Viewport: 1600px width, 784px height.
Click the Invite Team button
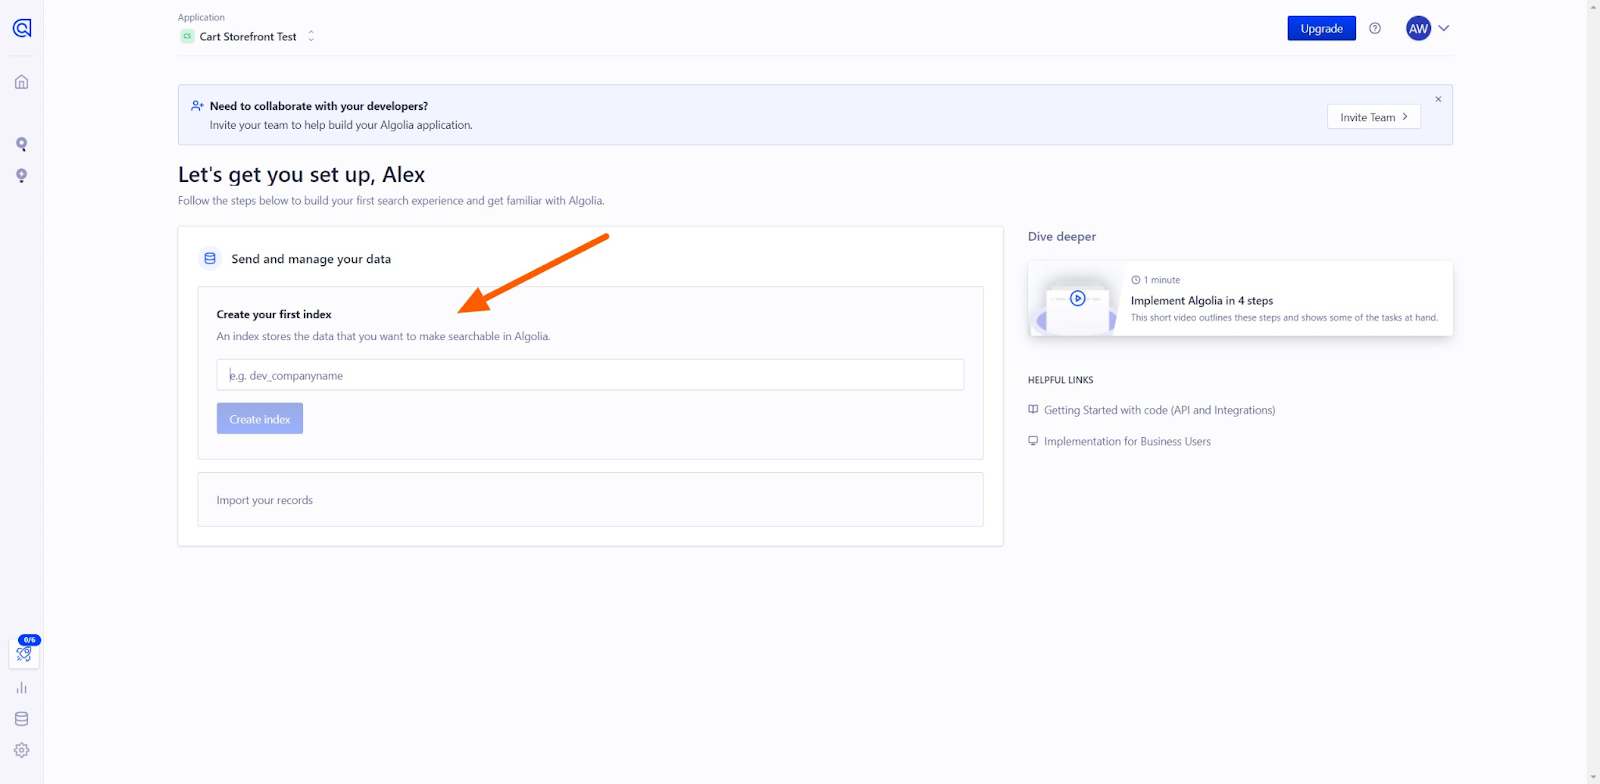pos(1374,117)
